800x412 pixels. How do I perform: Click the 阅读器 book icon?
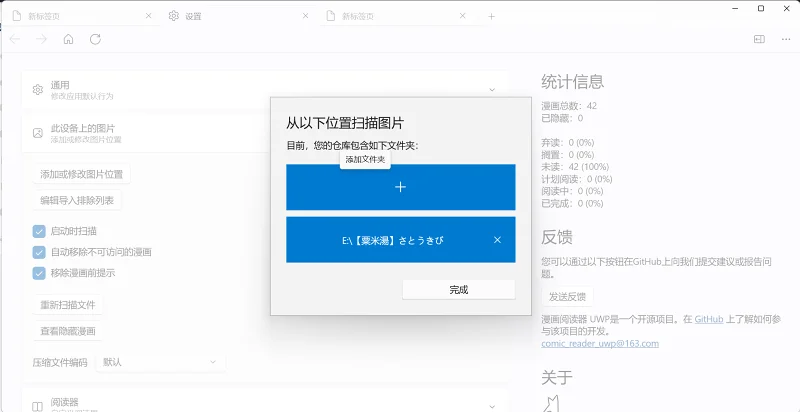[x=38, y=406]
